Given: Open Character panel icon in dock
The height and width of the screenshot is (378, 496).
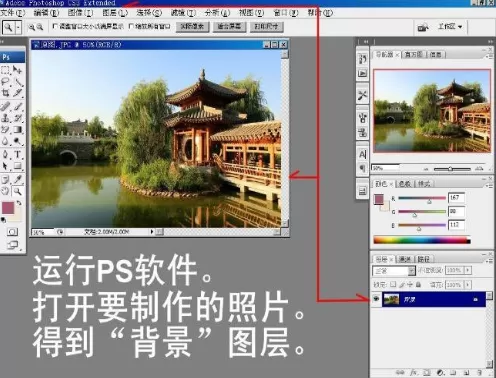Looking at the screenshot, I should tap(362, 154).
